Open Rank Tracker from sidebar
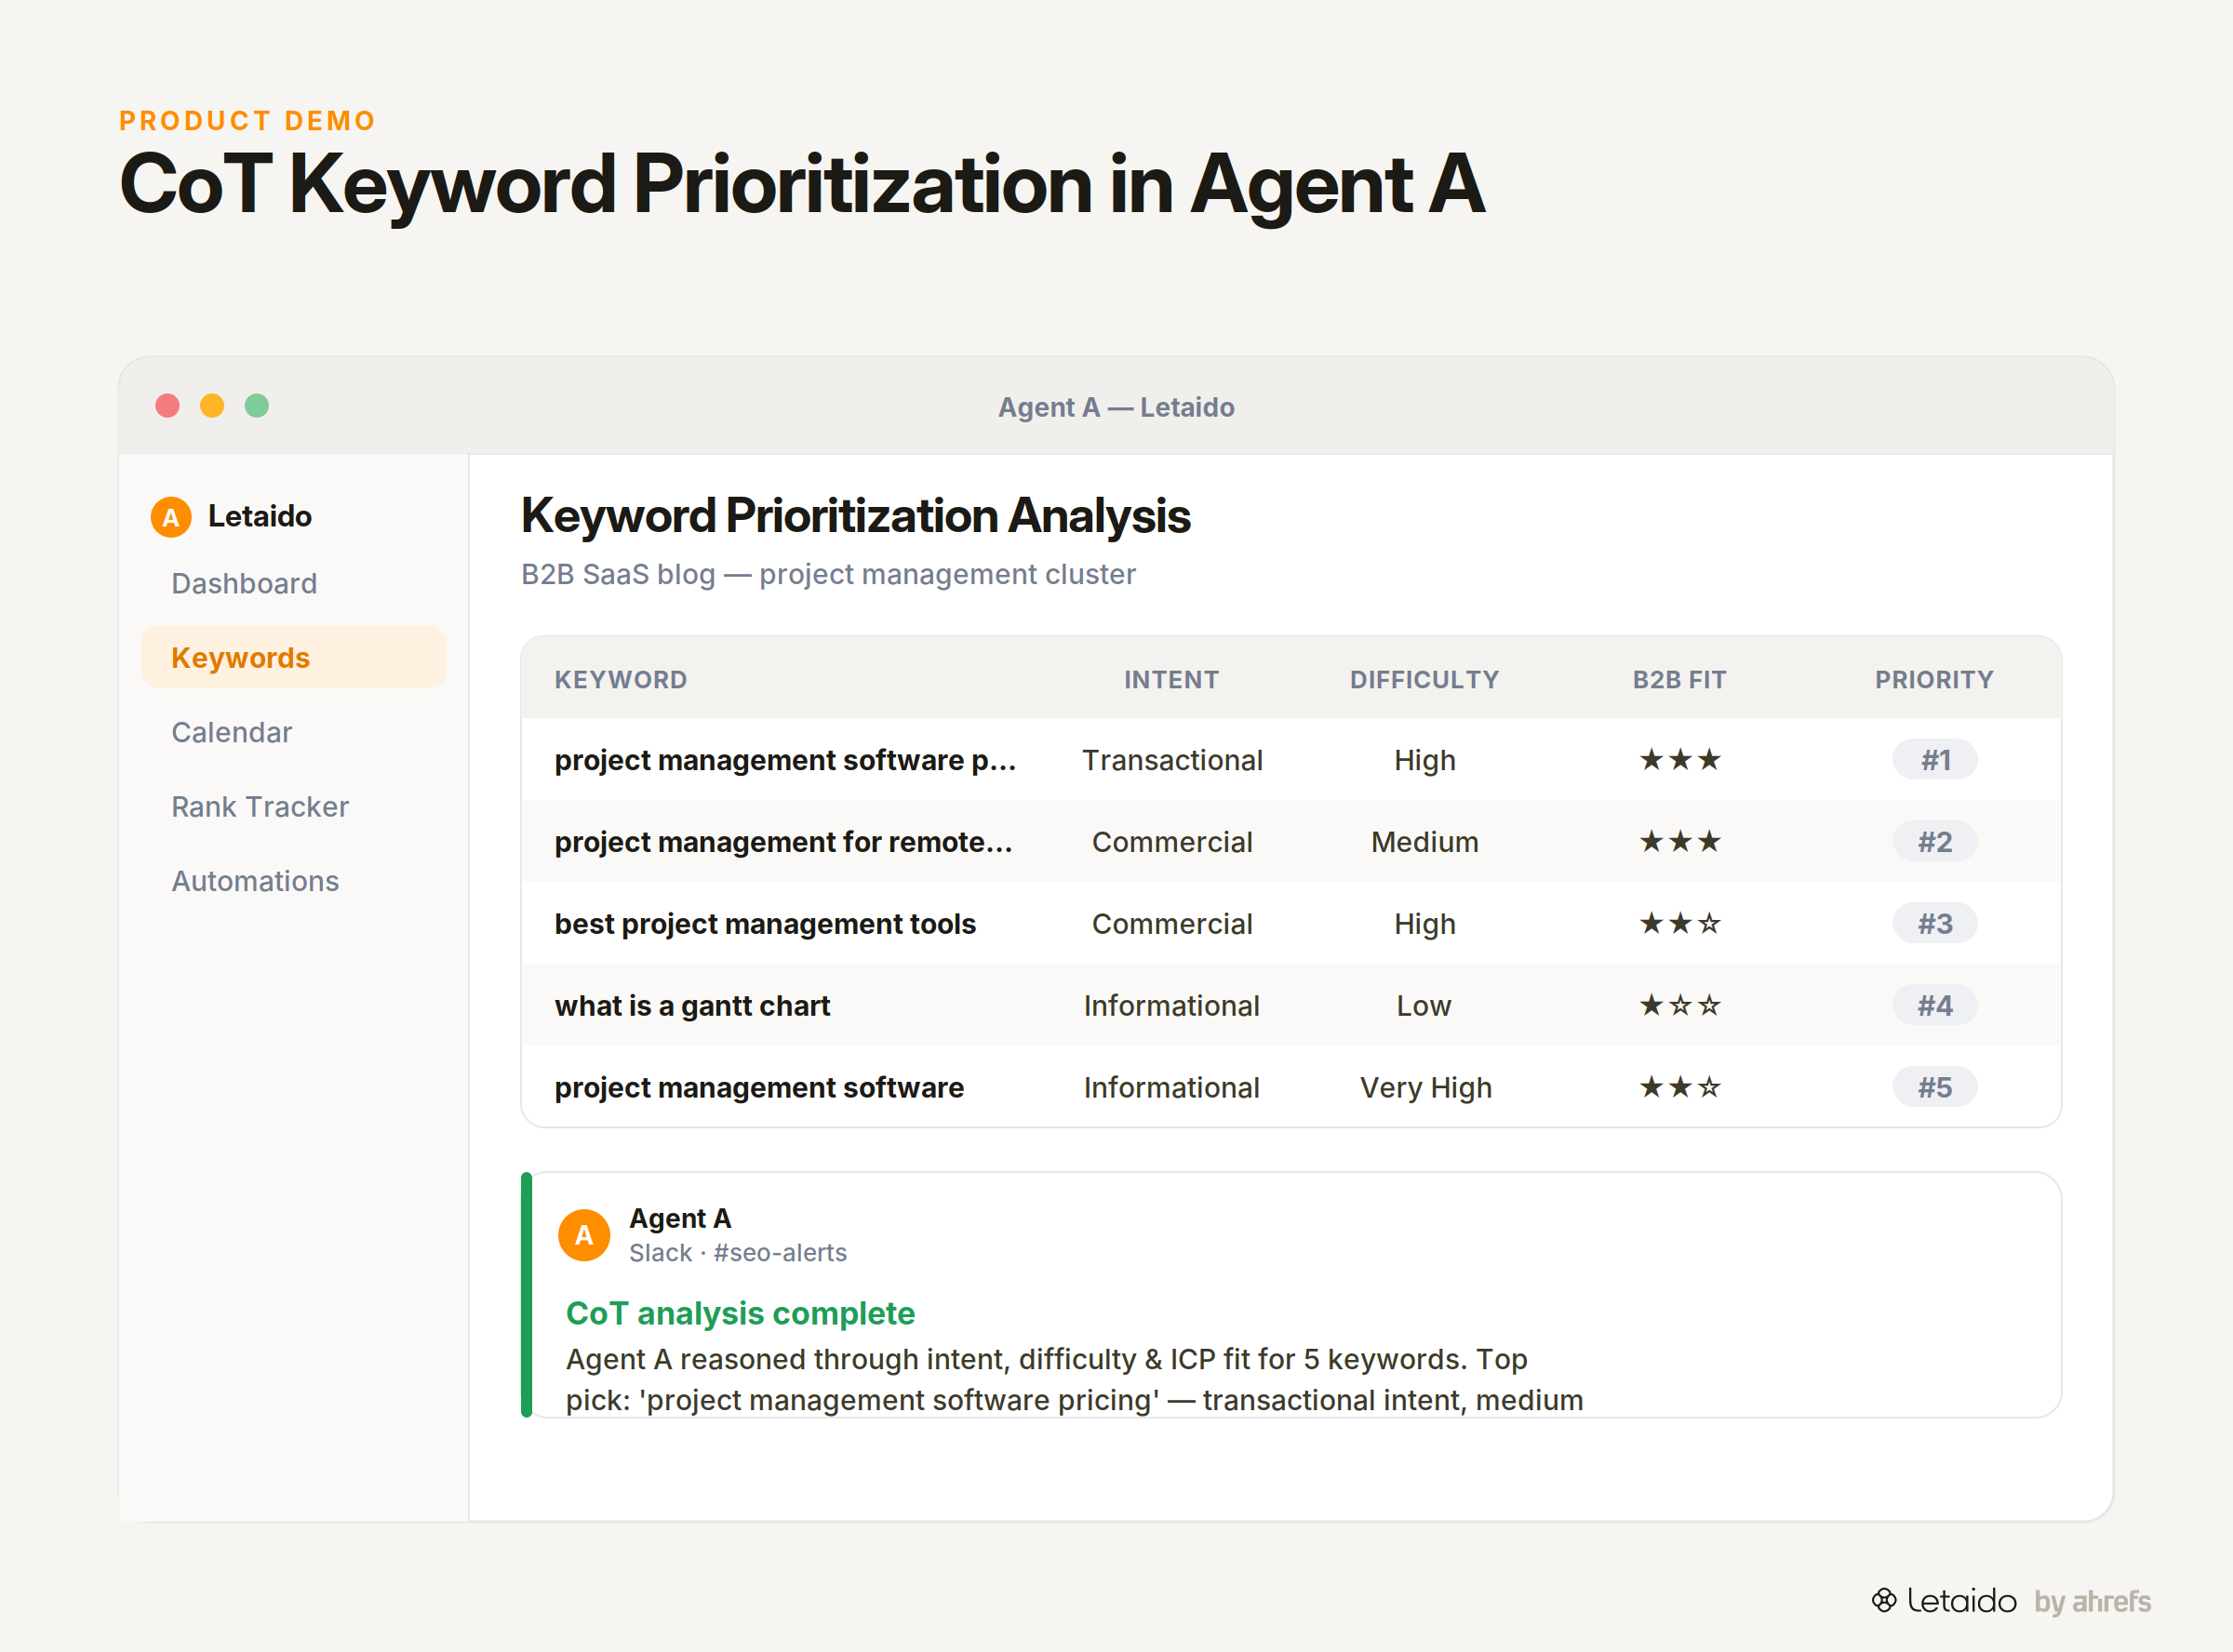 click(x=260, y=806)
